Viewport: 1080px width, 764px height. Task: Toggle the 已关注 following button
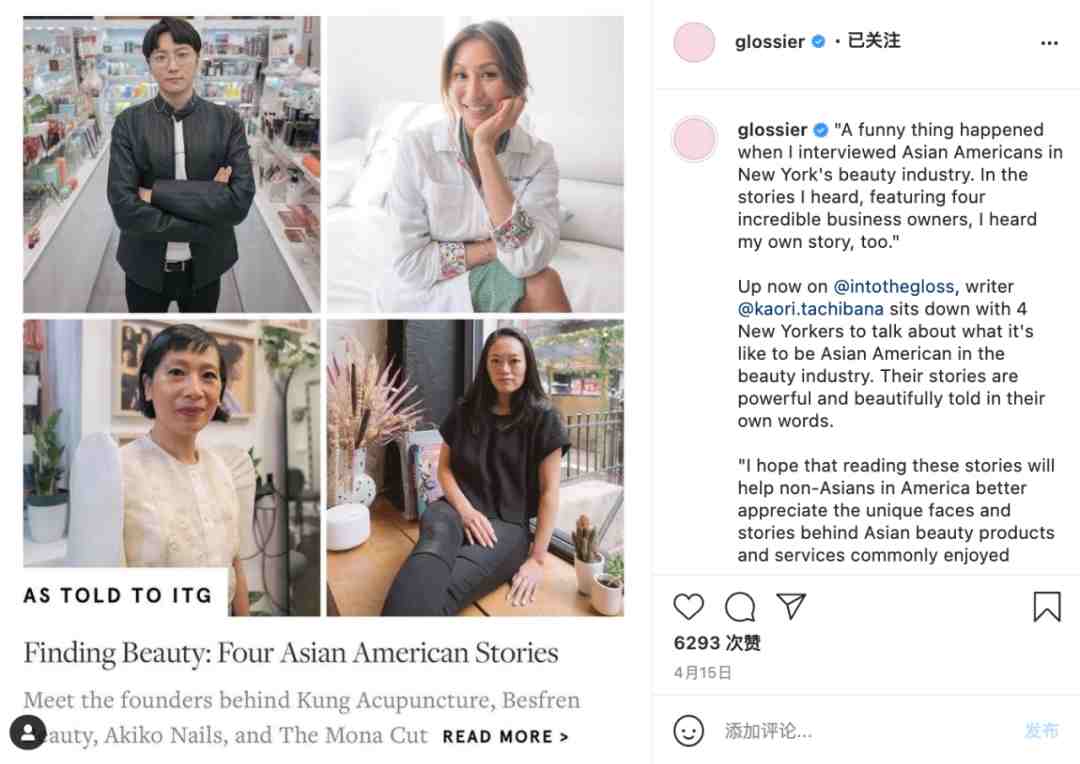click(873, 41)
